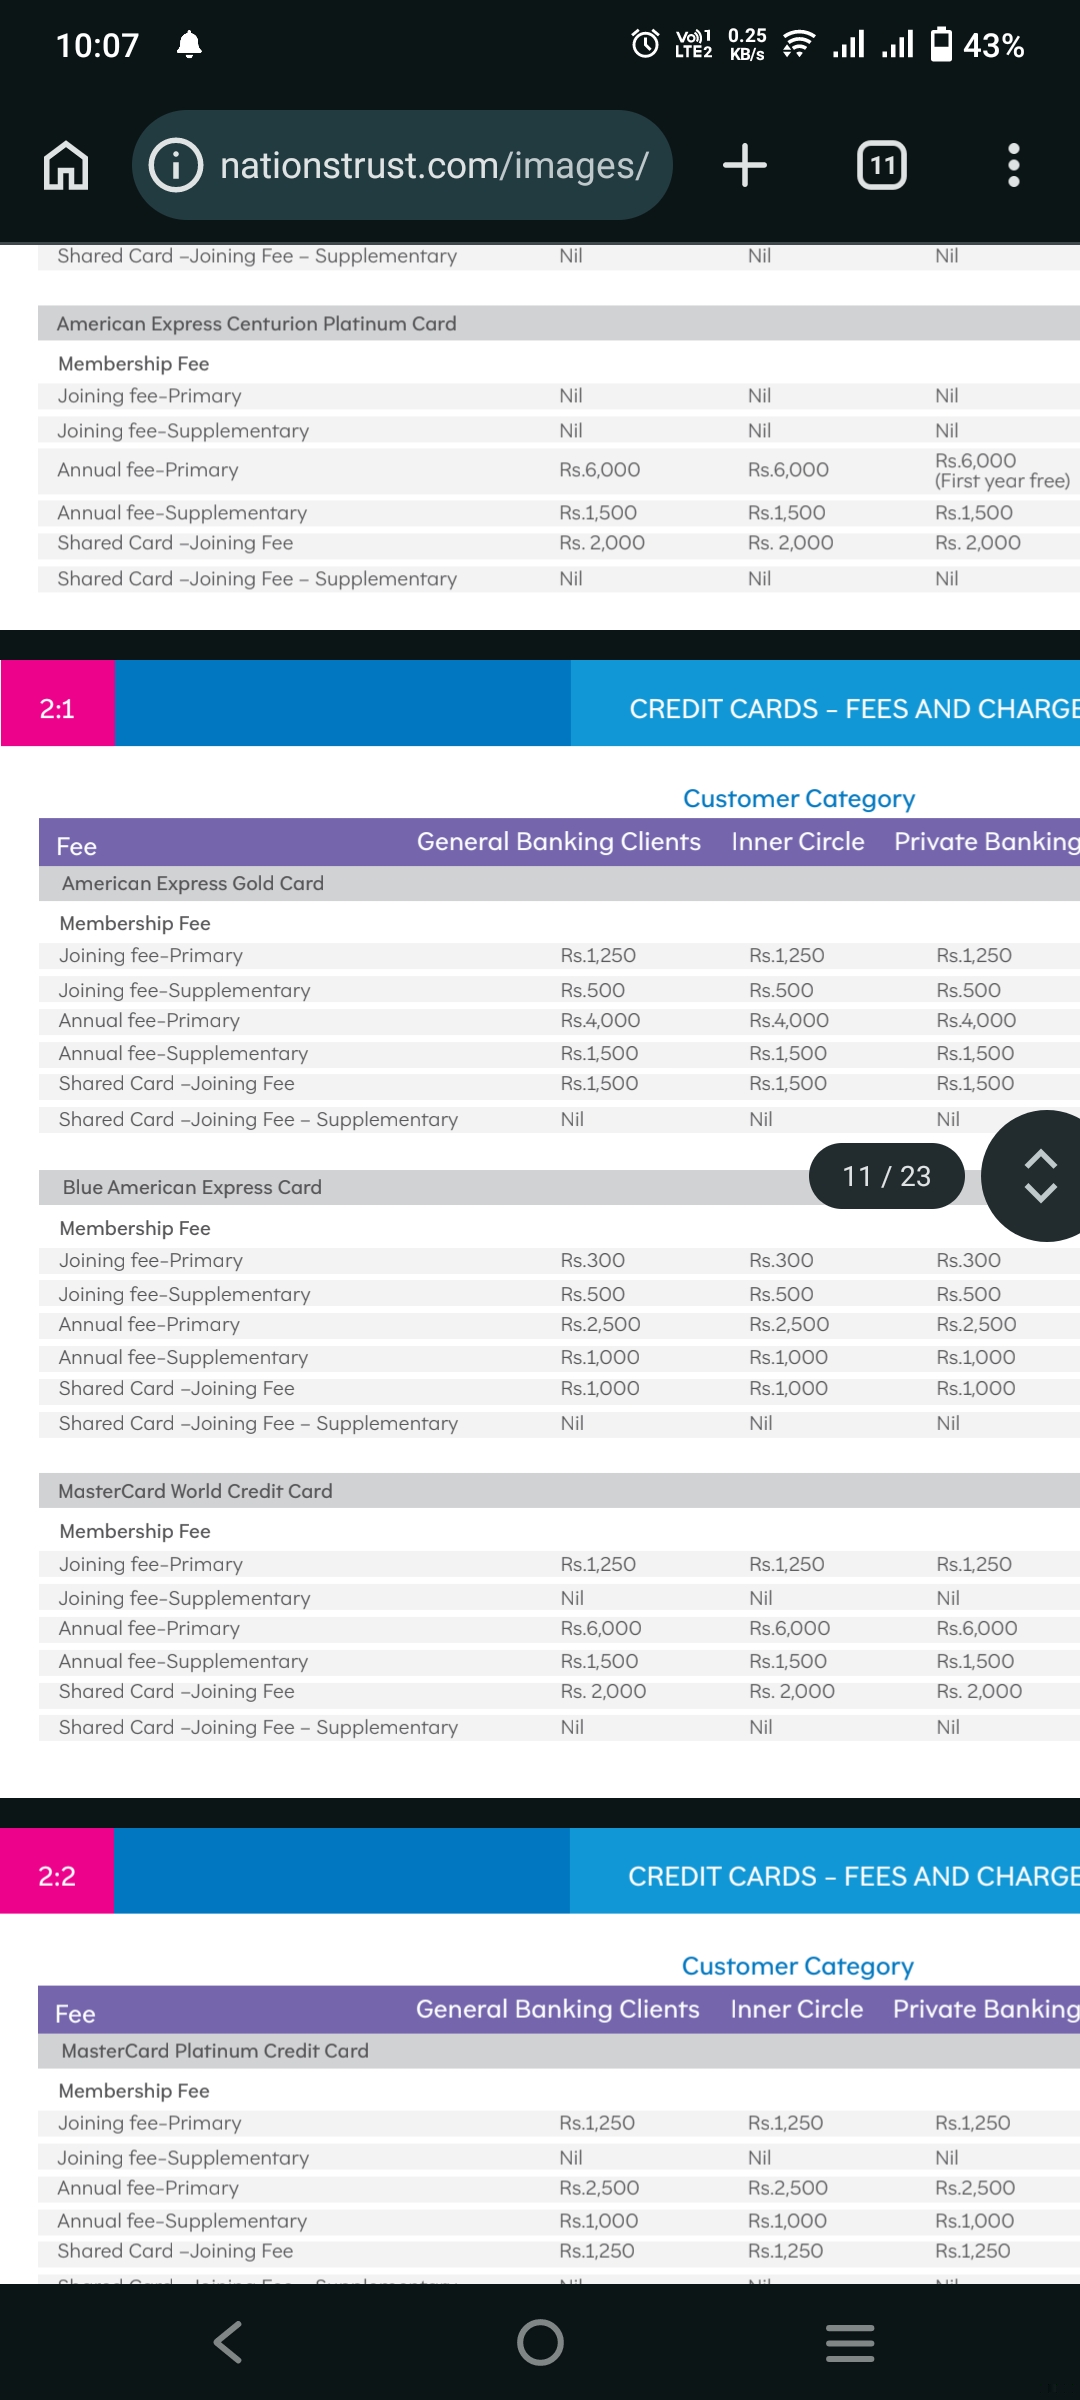
Task: Tap the notification bell in status bar
Action: click(x=189, y=45)
